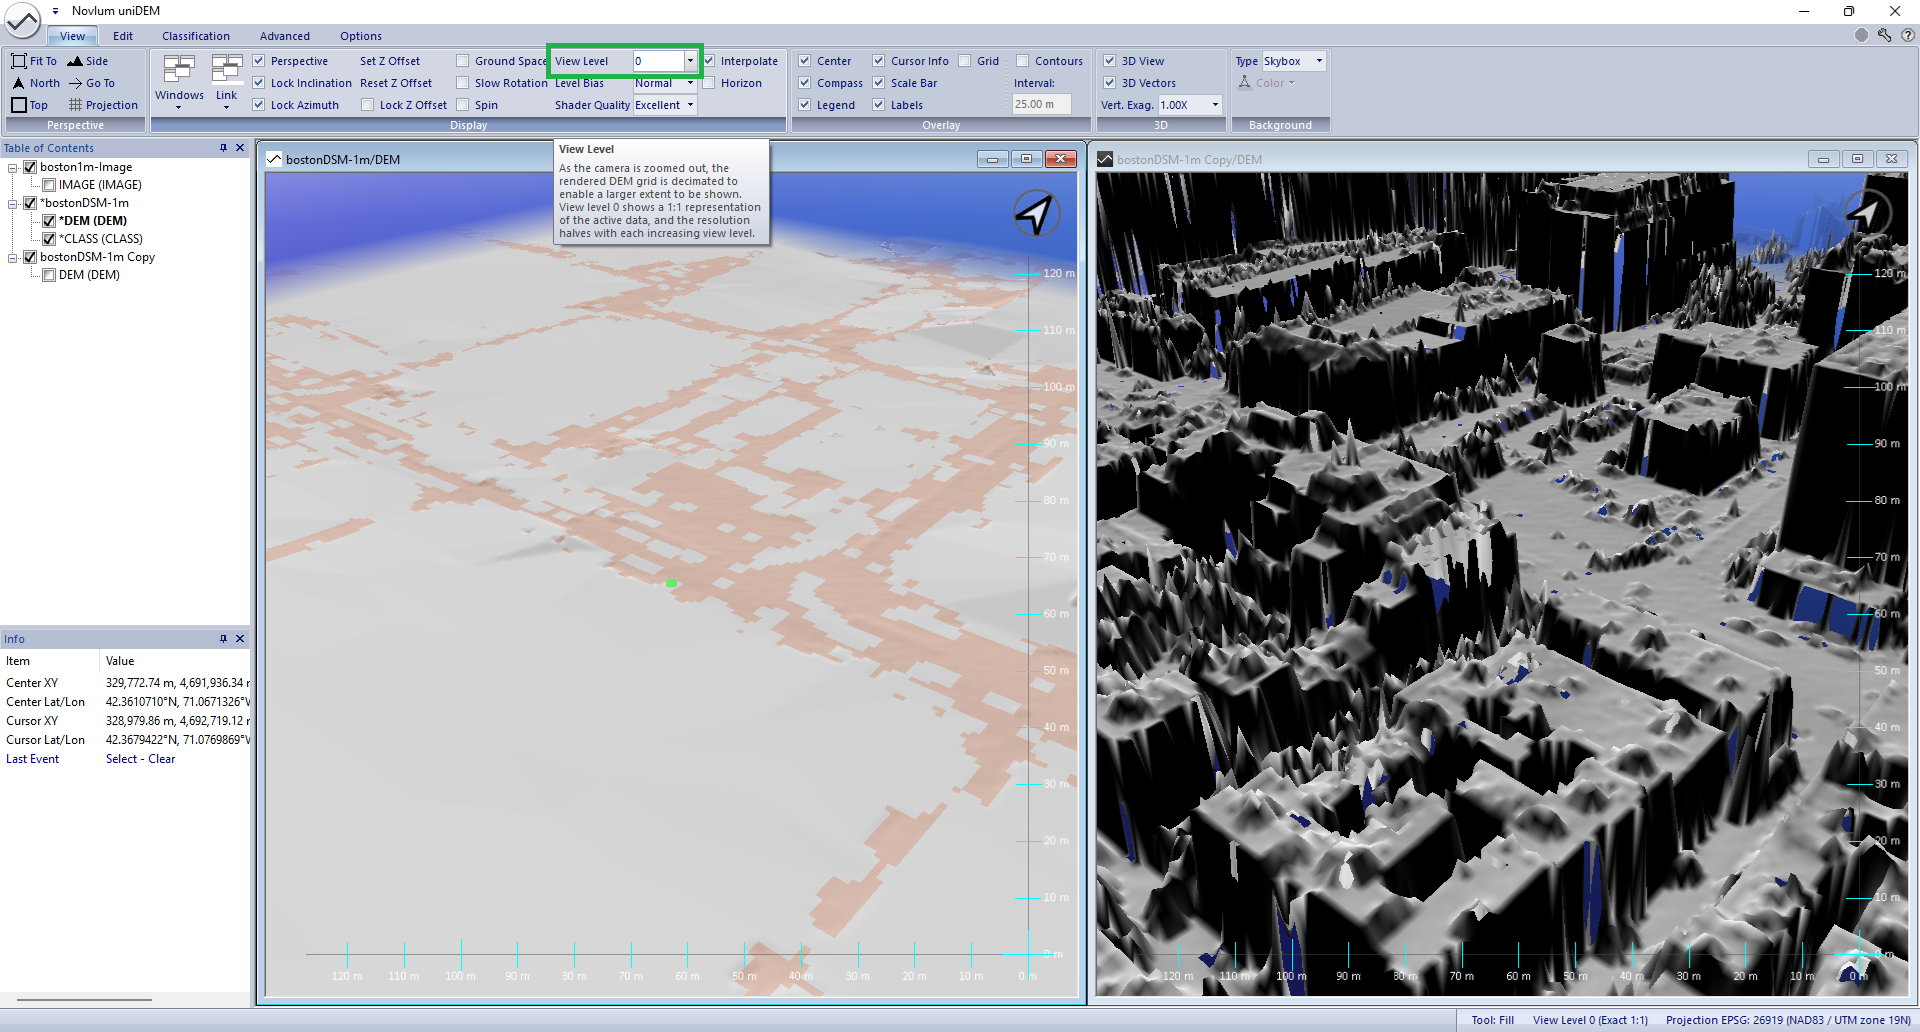Collapse the bostonDSM-1m Copy tree node
1920x1032 pixels.
13,257
